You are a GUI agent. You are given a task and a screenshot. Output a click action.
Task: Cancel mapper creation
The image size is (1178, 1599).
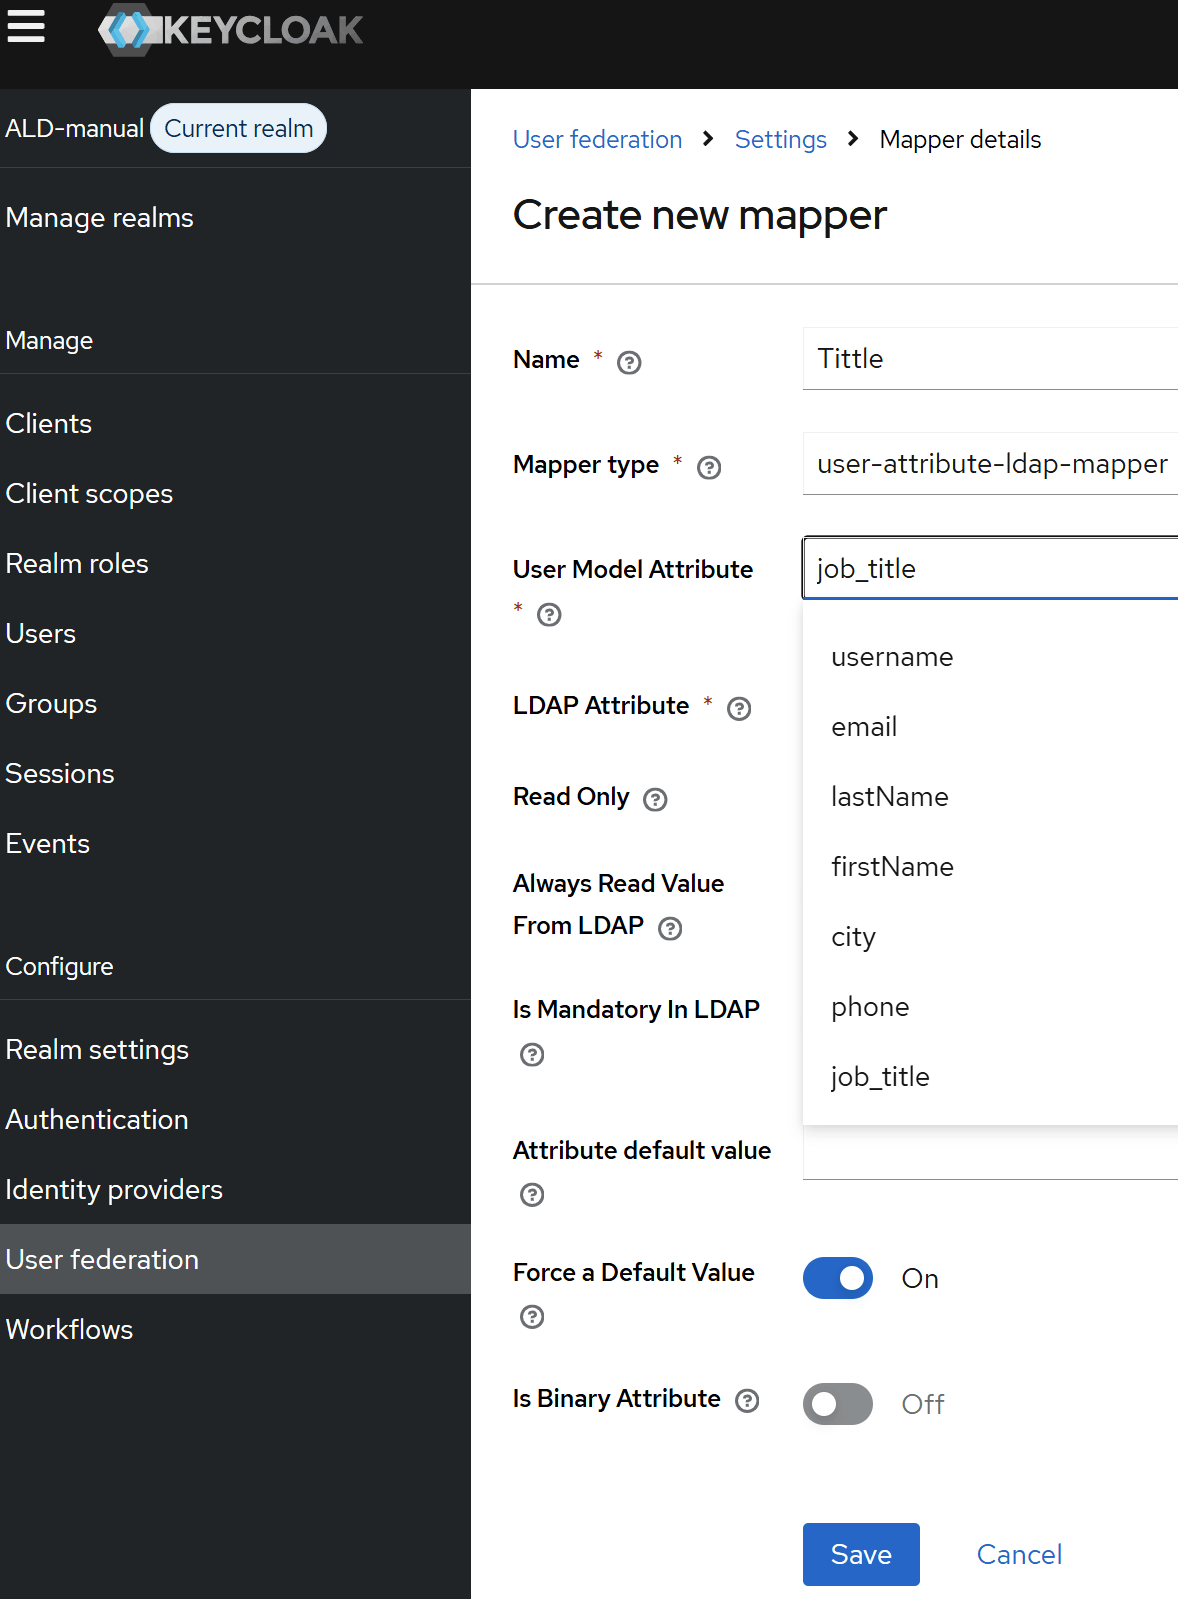point(1019,1554)
